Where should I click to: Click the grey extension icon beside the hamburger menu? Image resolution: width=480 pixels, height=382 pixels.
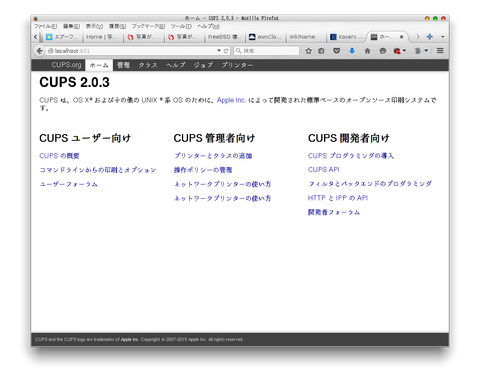[x=418, y=51]
